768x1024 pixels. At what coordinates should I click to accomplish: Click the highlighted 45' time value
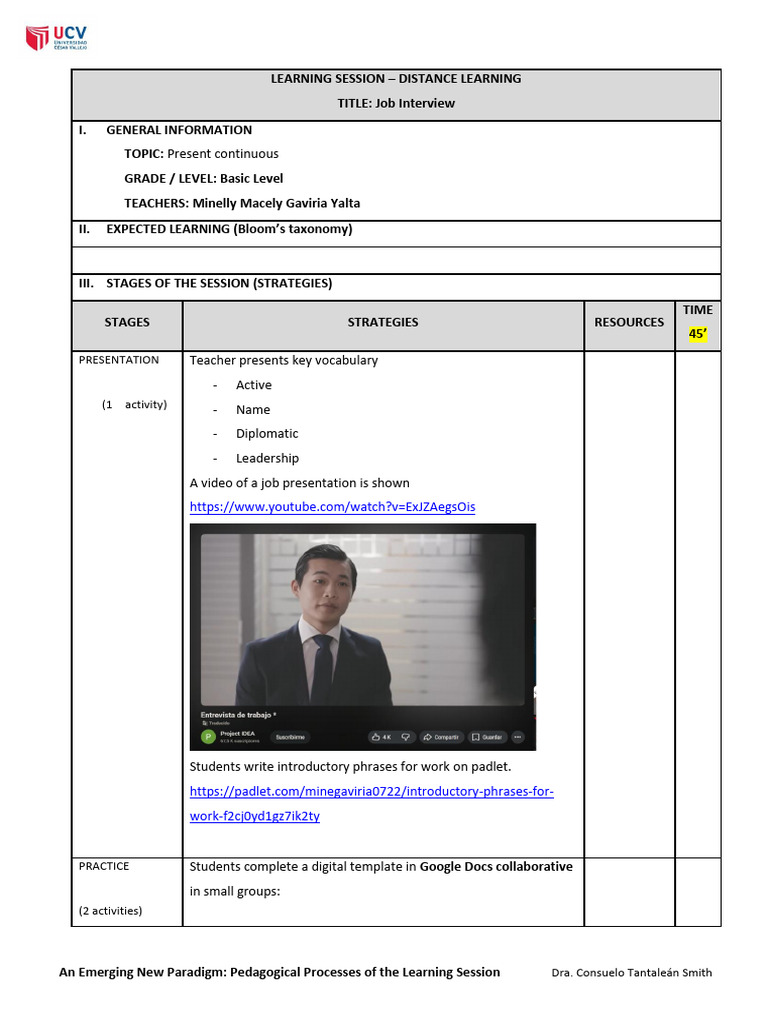click(x=697, y=334)
